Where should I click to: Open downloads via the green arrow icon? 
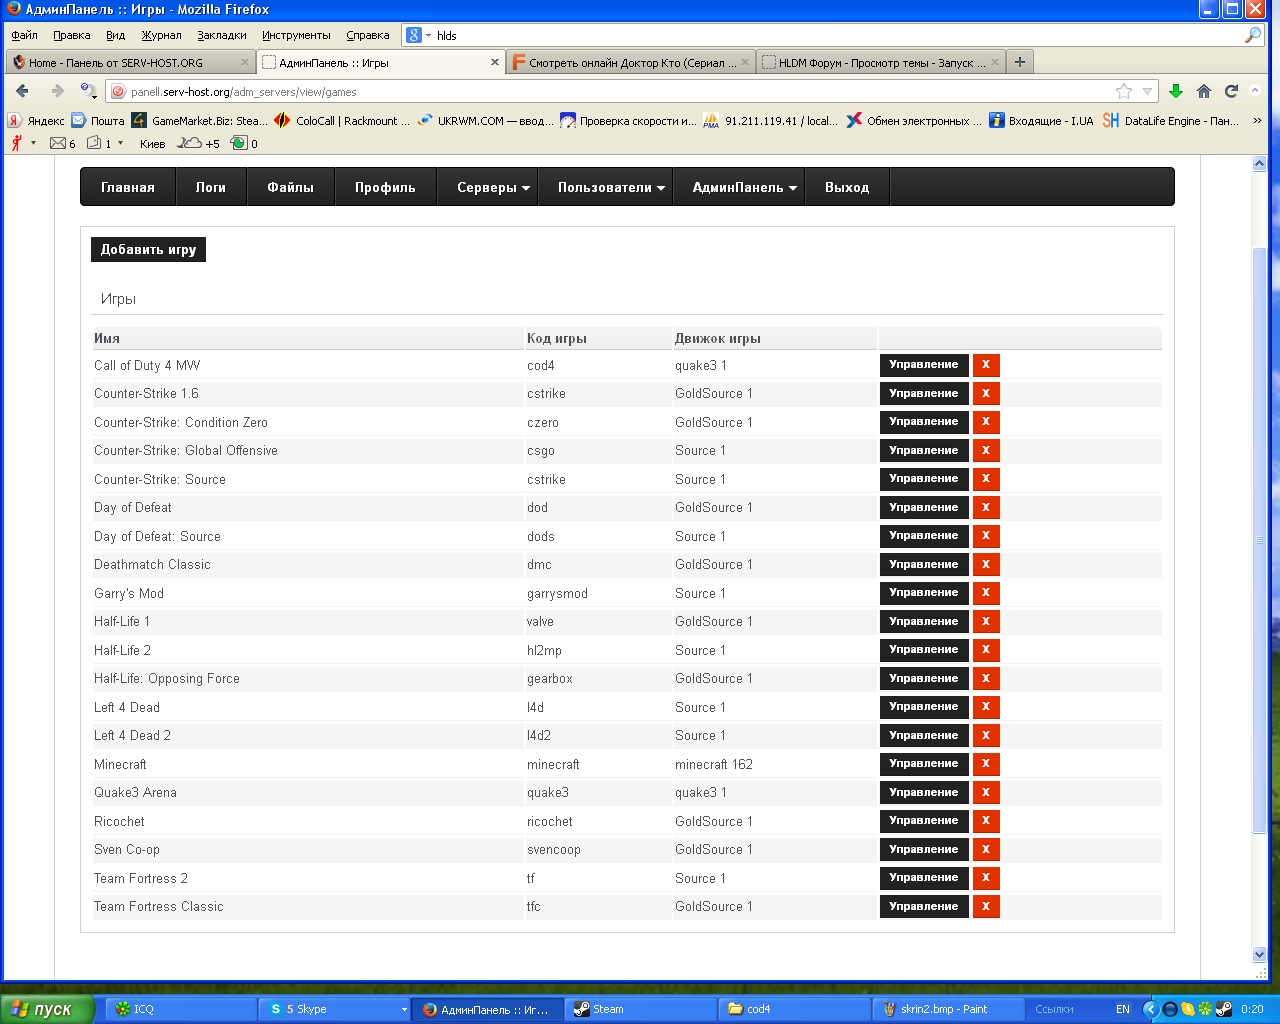point(1176,91)
